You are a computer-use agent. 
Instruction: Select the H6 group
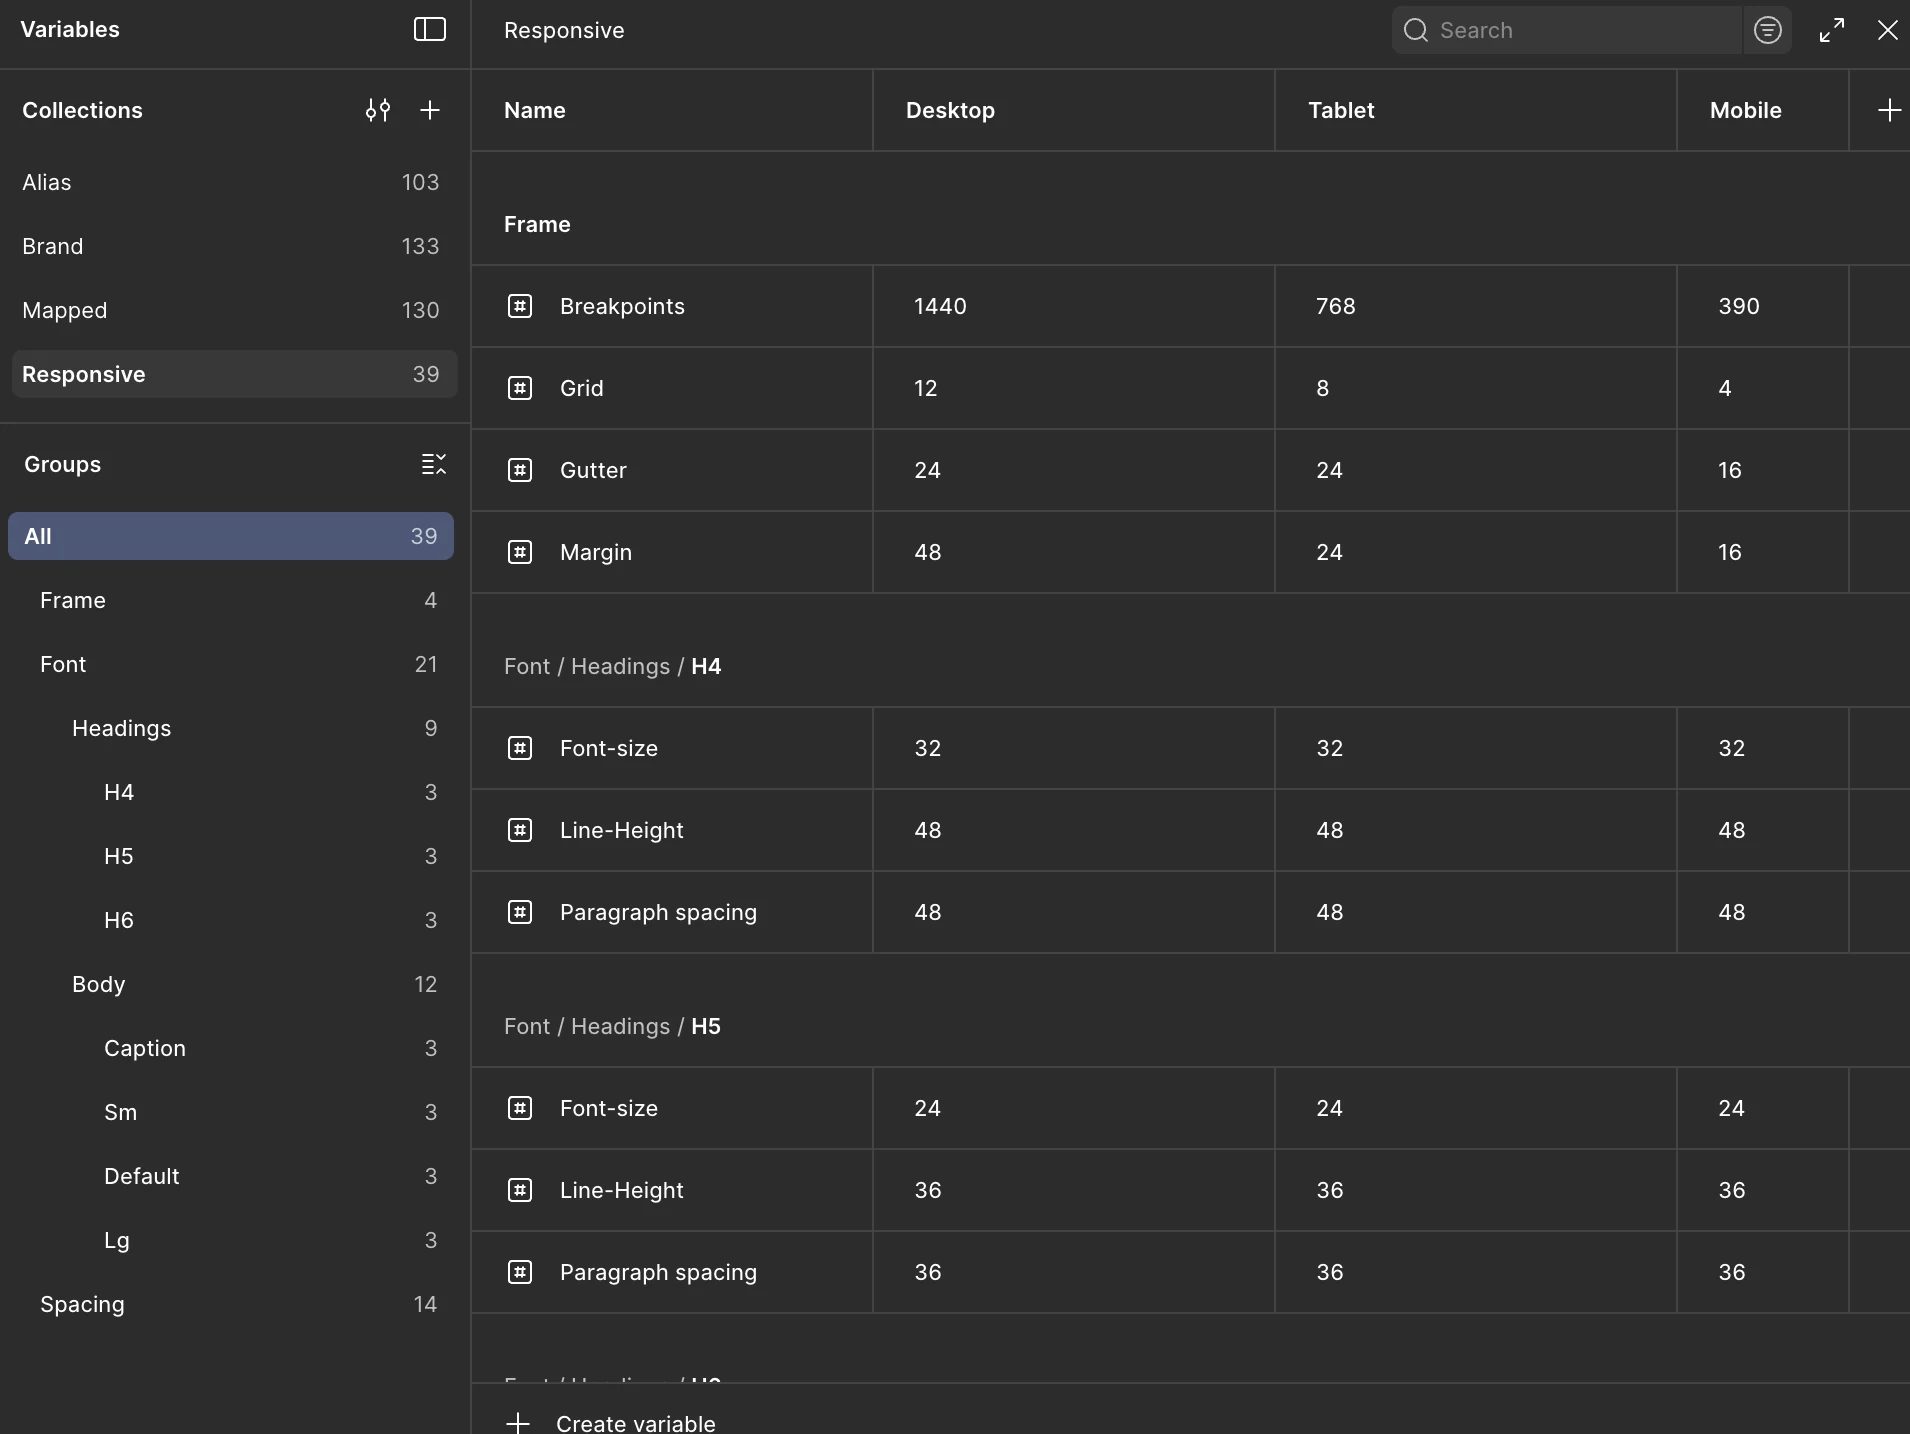[231, 920]
